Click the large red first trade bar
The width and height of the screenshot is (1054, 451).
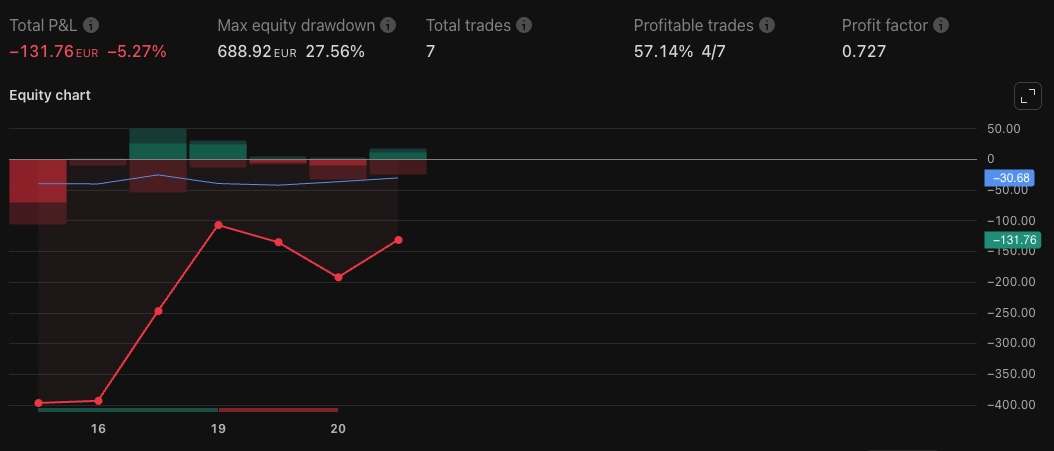pos(38,185)
